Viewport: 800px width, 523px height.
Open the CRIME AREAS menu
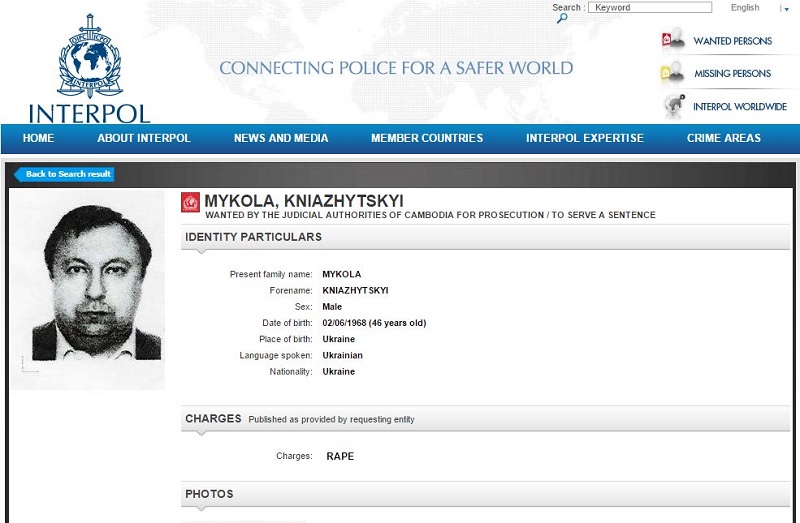(723, 138)
